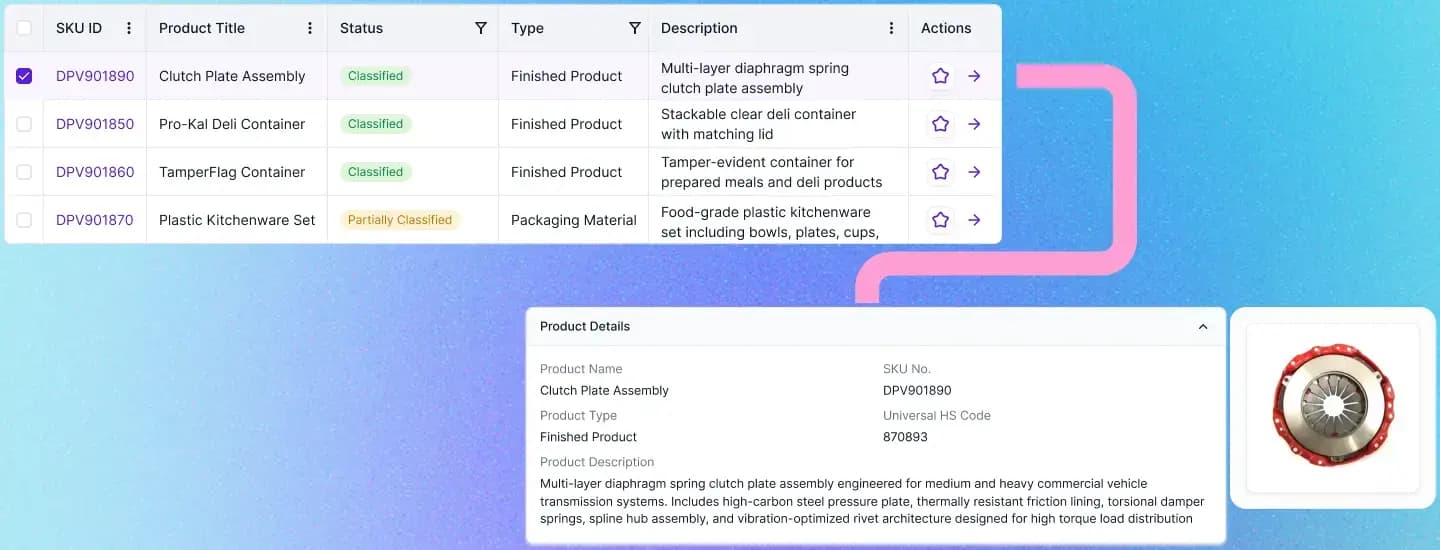The height and width of the screenshot is (550, 1440).
Task: Open Description column options menu
Action: tap(891, 28)
